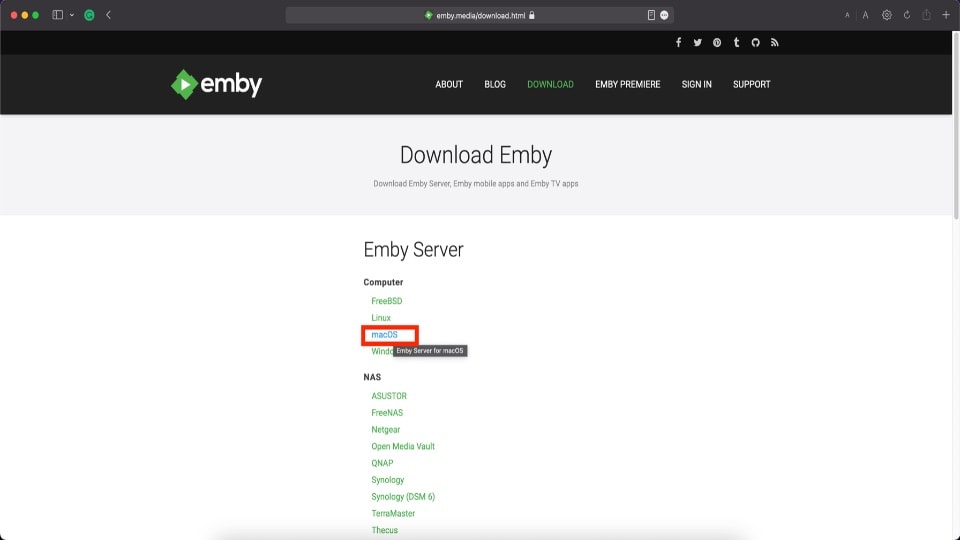This screenshot has height=540, width=960.
Task: Select the FreeBSD download link
Action: click(x=387, y=301)
